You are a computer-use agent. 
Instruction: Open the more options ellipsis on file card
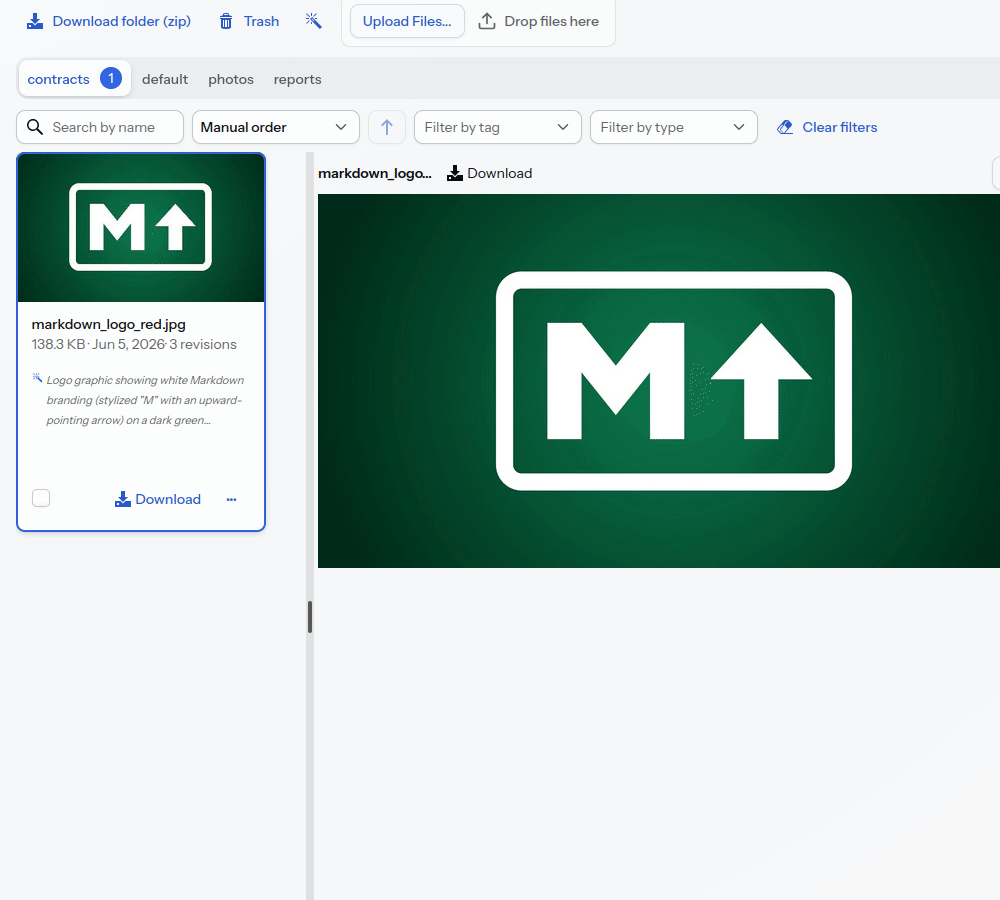[232, 499]
